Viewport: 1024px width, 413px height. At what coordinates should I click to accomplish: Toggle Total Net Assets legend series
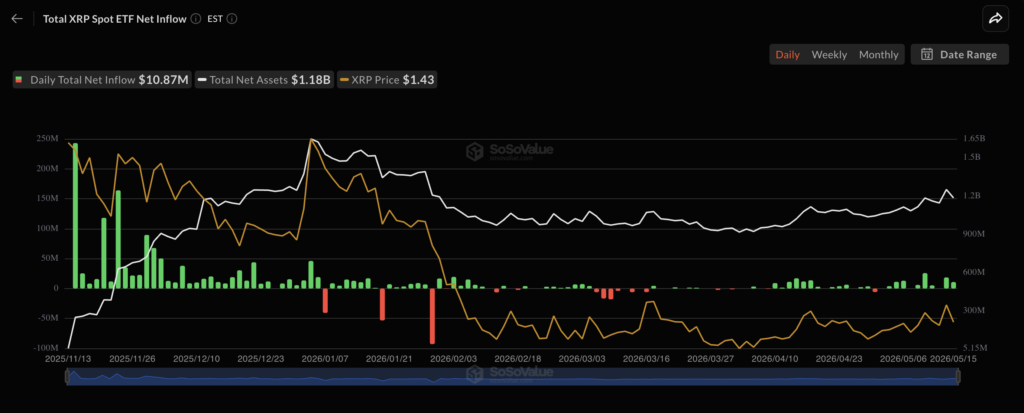tap(264, 80)
